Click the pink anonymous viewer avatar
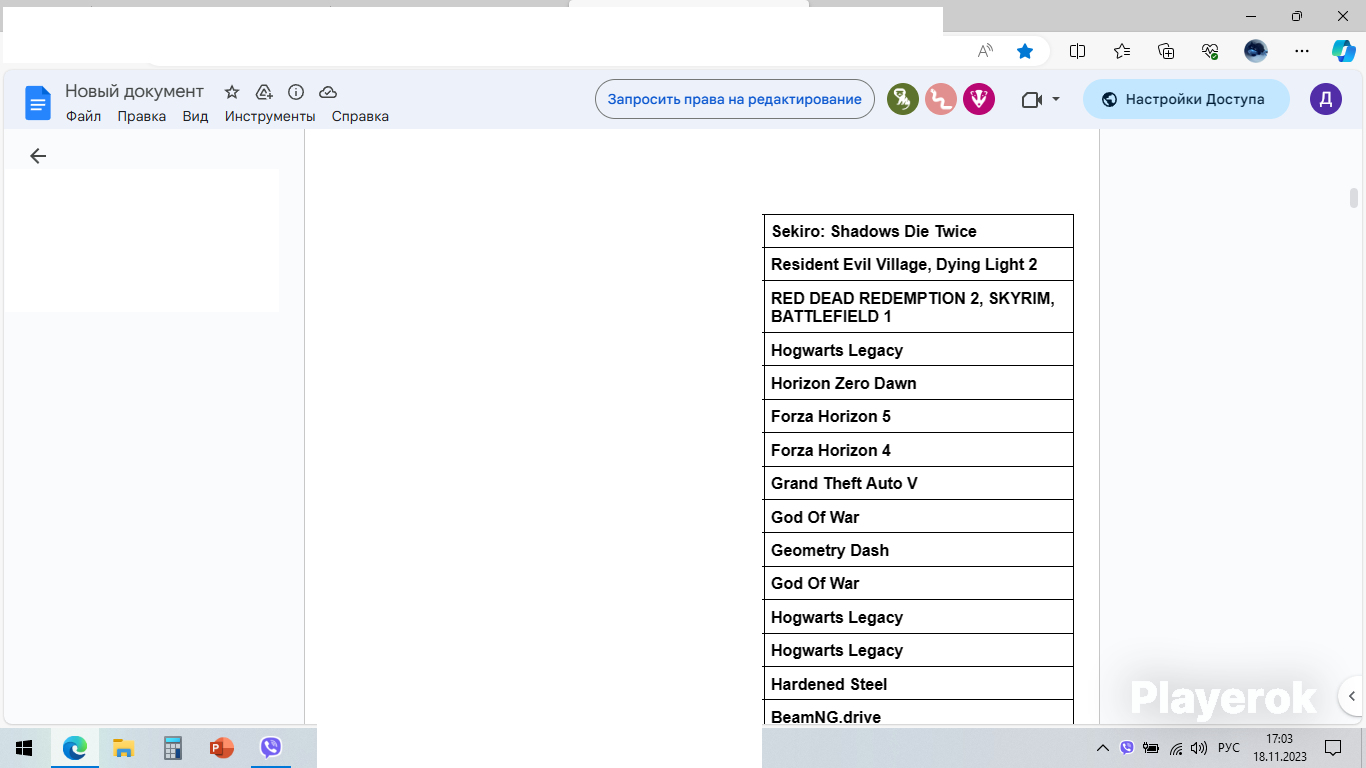1366x768 pixels. (x=941, y=99)
